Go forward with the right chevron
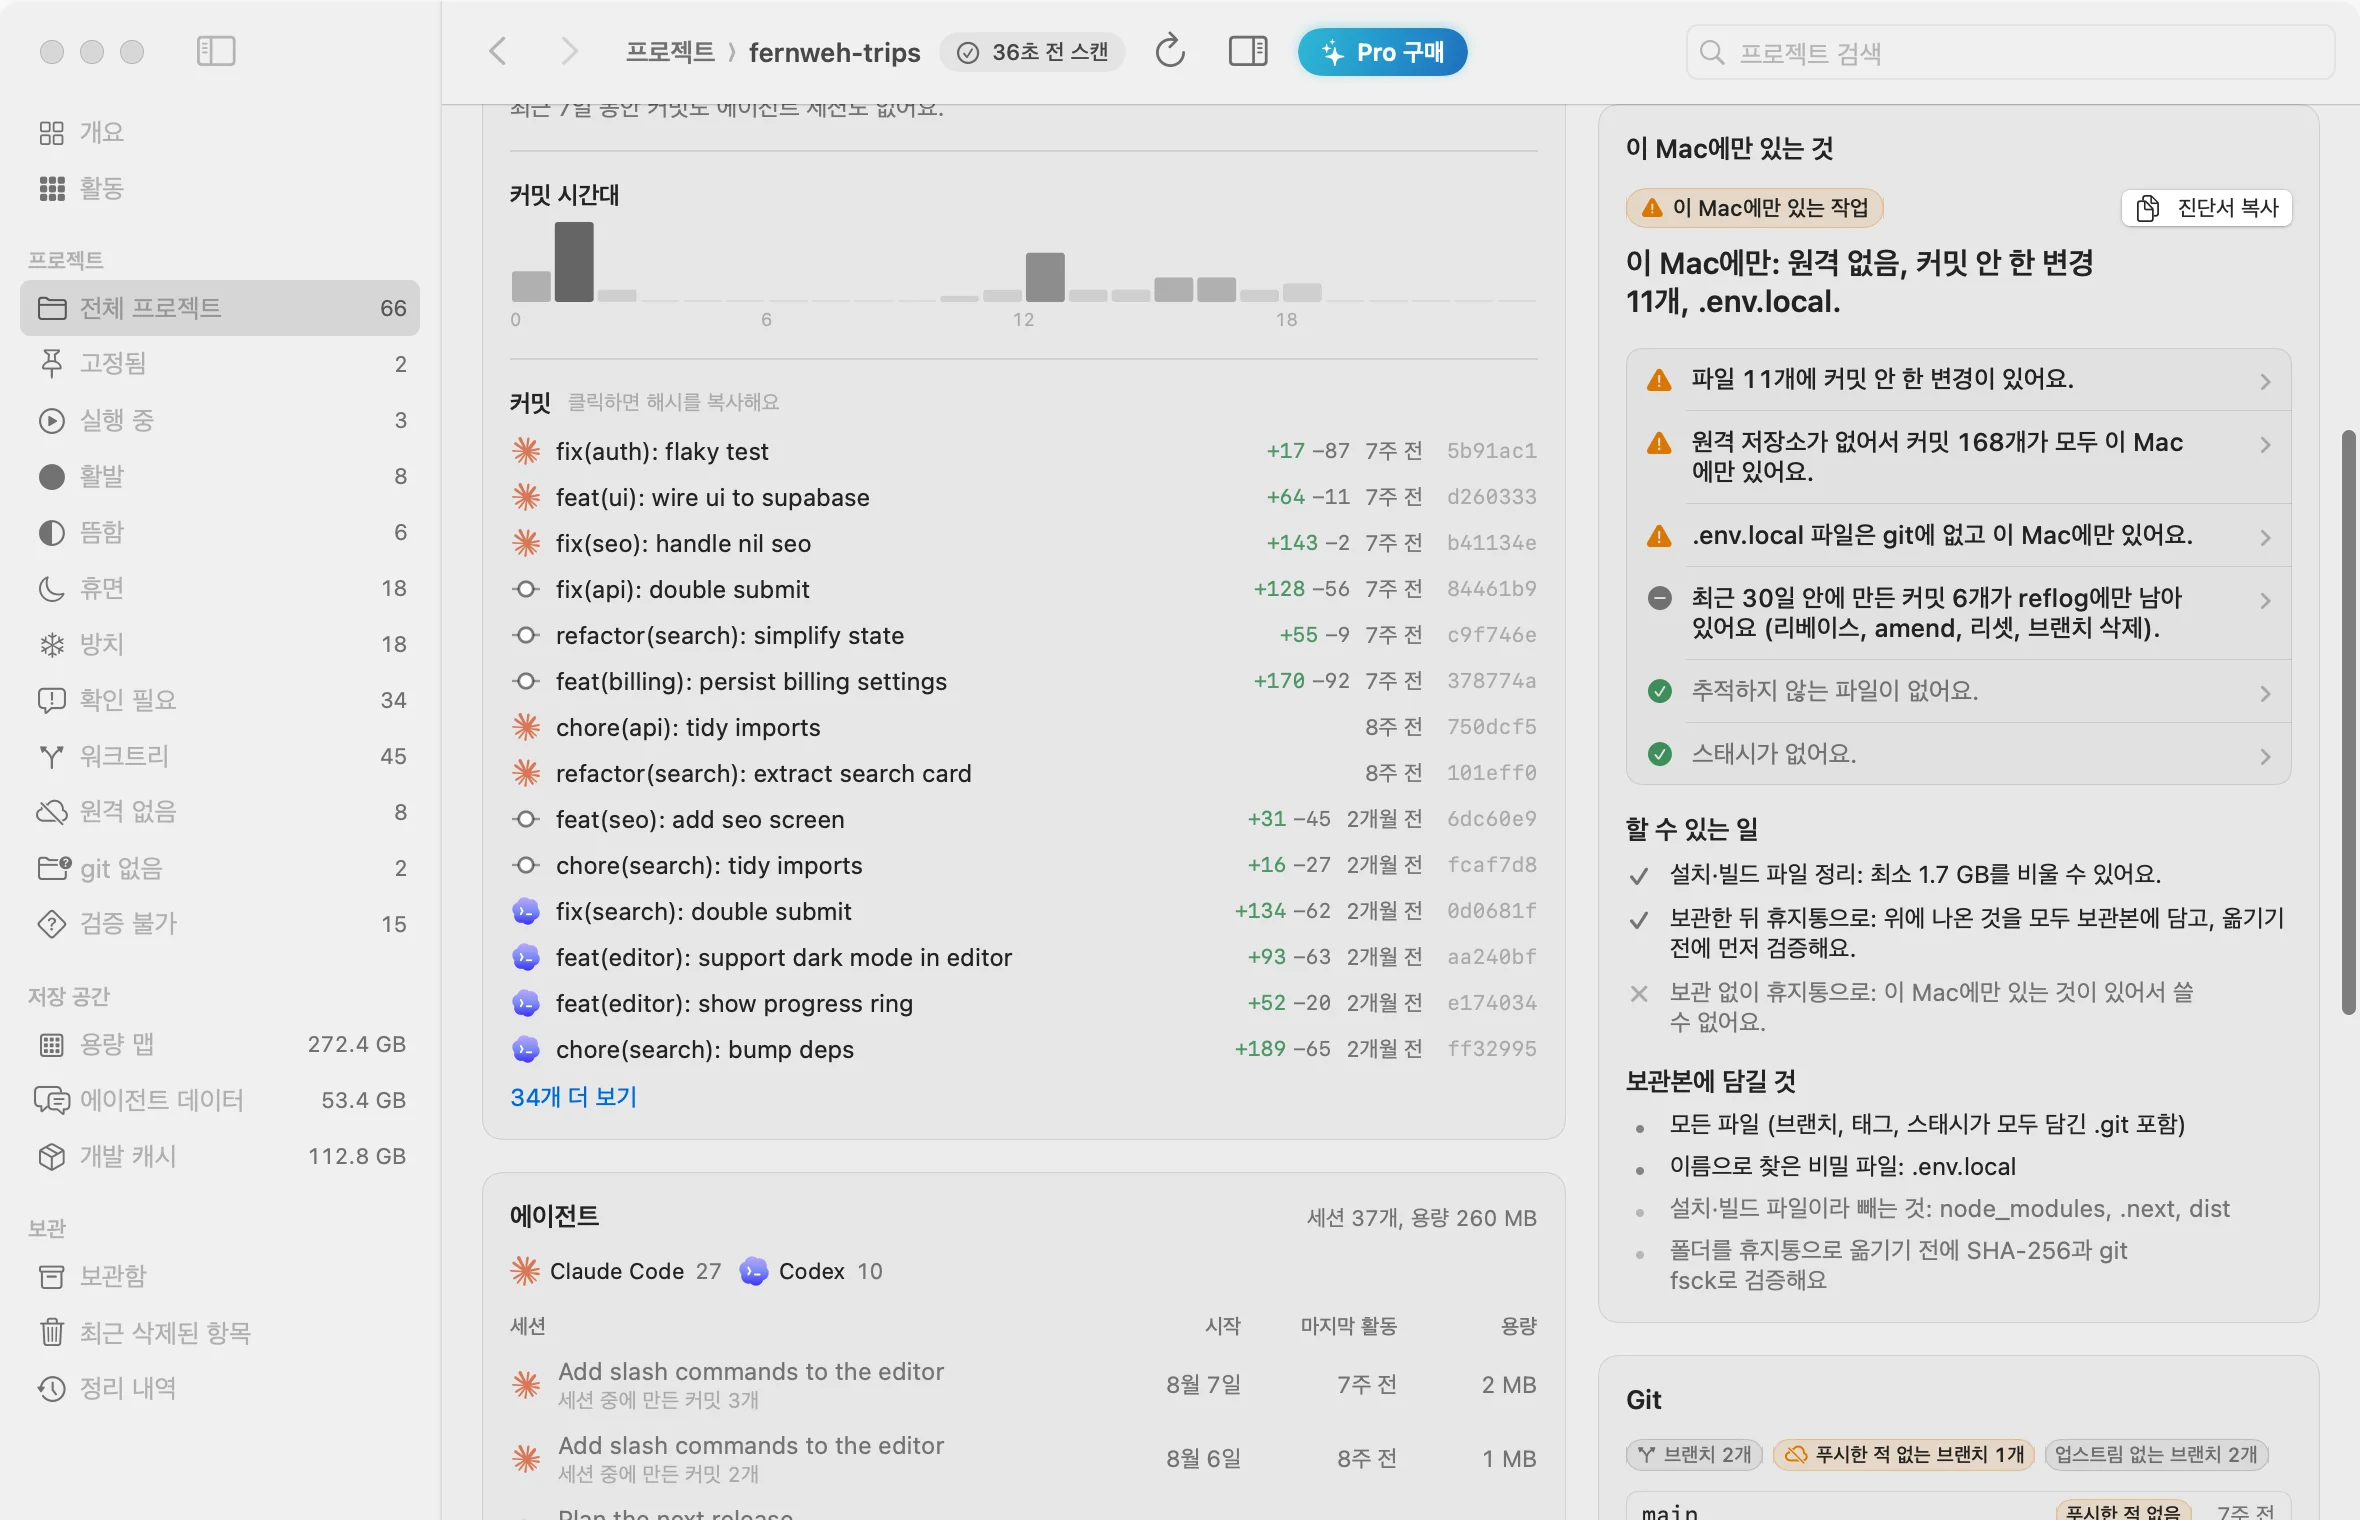 568,51
